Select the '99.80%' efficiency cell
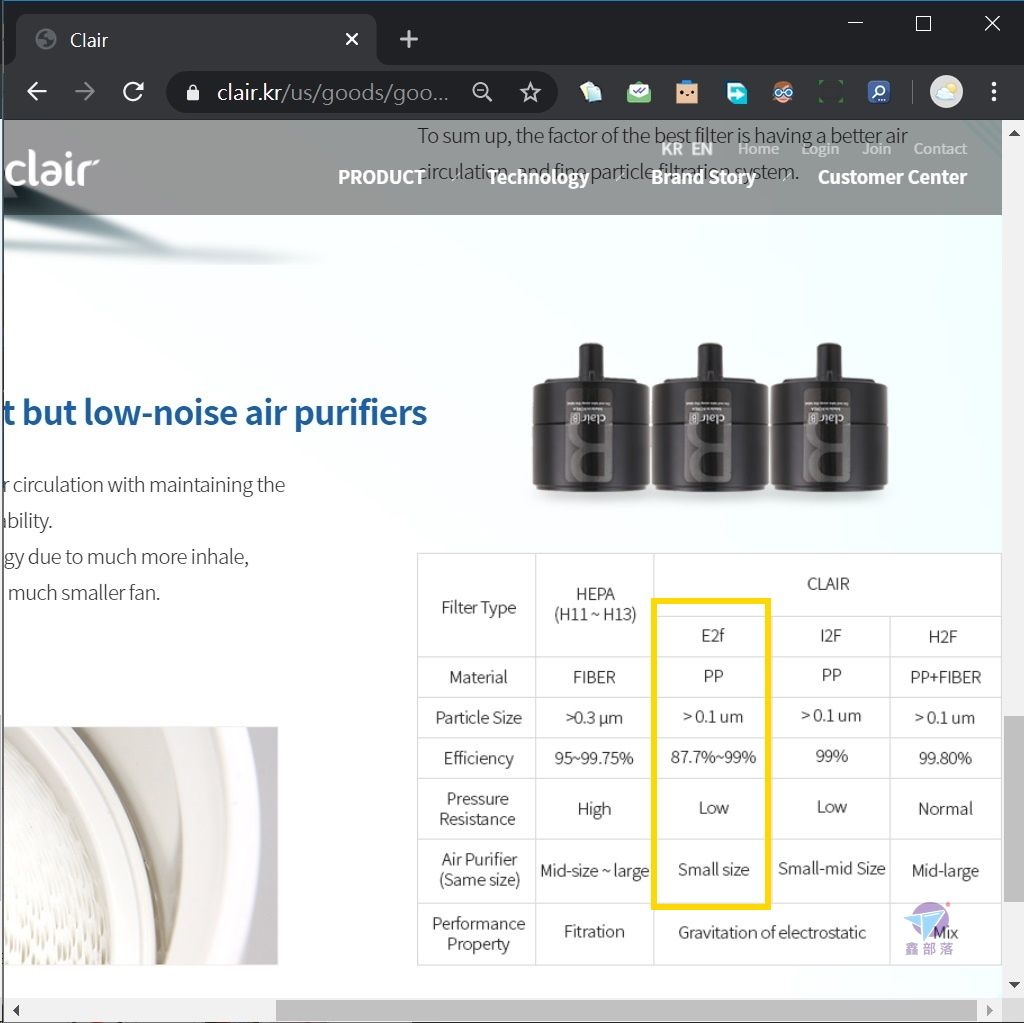The image size is (1024, 1023). (x=945, y=758)
